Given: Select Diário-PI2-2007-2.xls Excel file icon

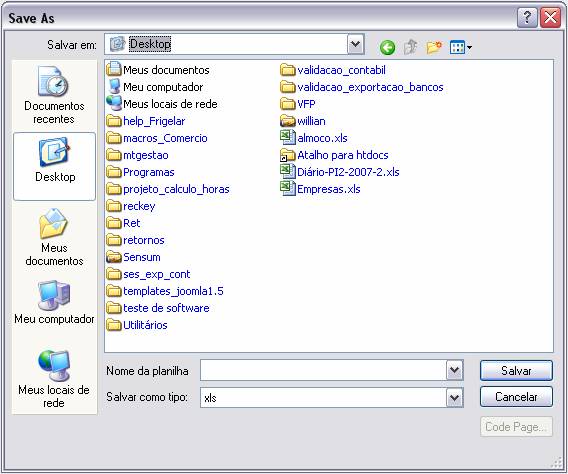Looking at the screenshot, I should pos(288,171).
